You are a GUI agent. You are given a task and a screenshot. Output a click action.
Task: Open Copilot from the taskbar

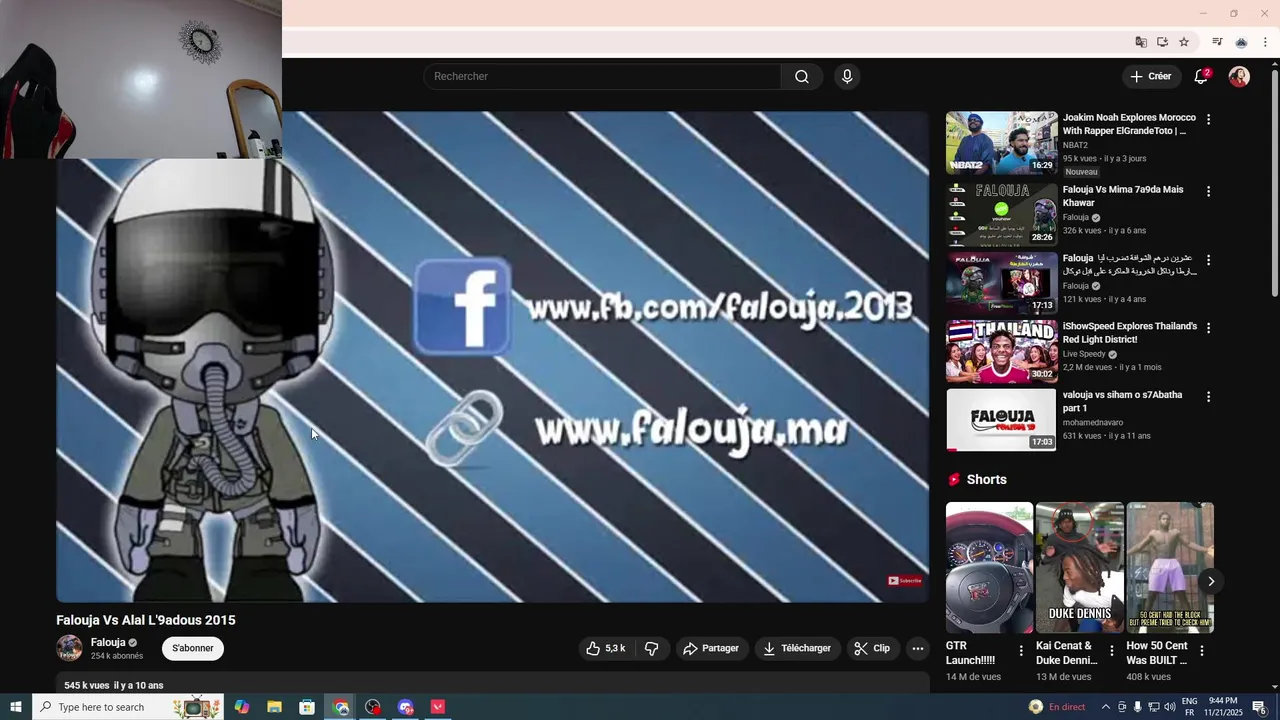tap(242, 707)
